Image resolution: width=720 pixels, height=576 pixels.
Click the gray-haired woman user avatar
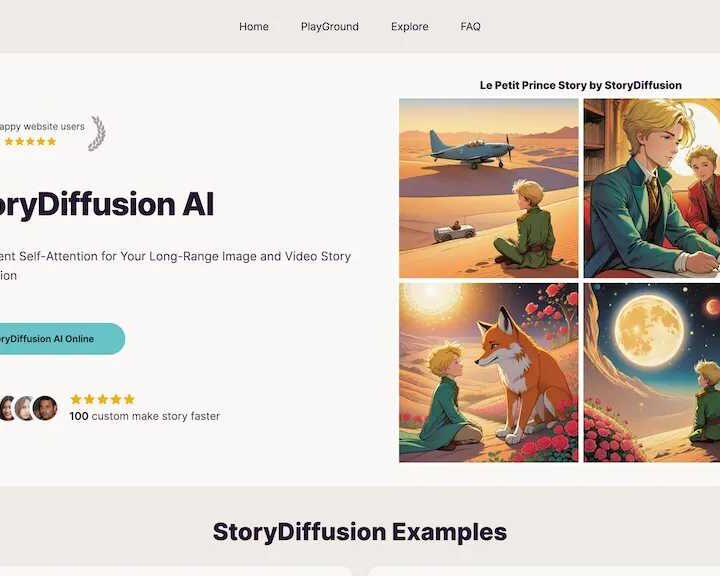click(x=23, y=408)
